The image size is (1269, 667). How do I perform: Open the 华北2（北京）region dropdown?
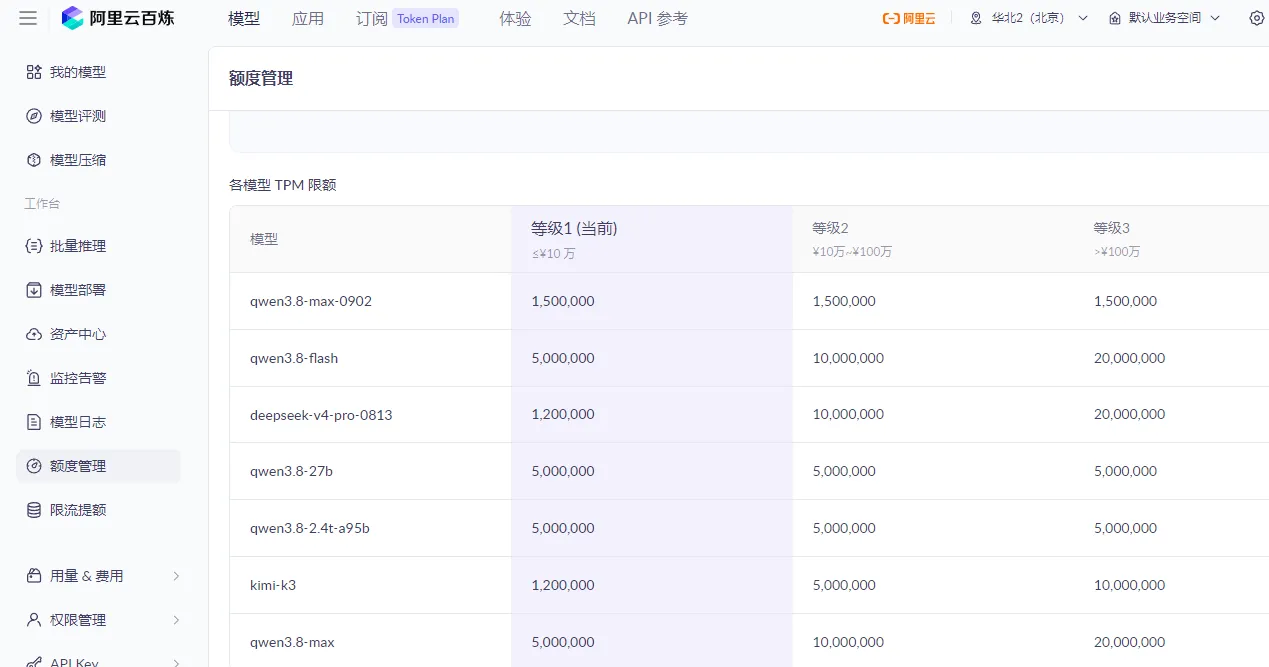pos(1029,18)
